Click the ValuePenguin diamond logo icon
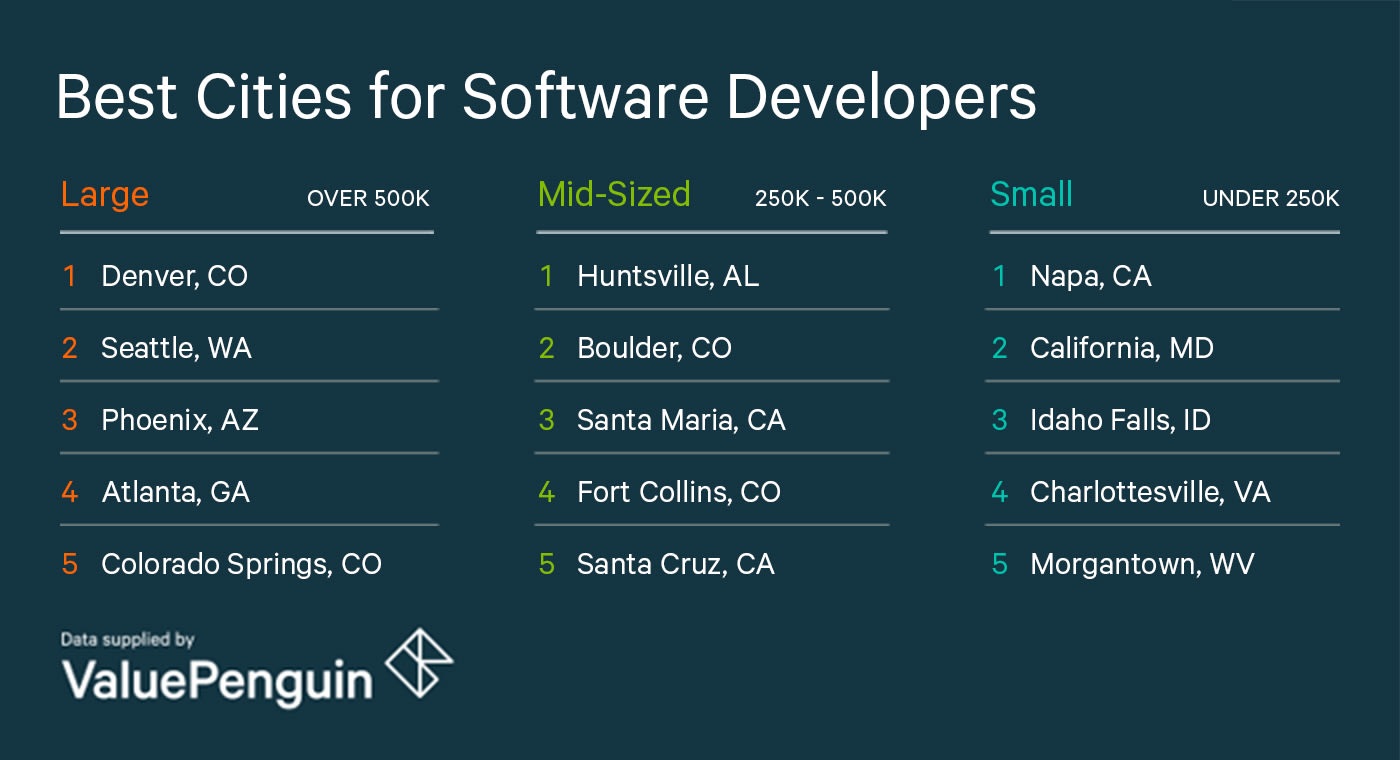Viewport: 1400px width, 760px height. 419,662
